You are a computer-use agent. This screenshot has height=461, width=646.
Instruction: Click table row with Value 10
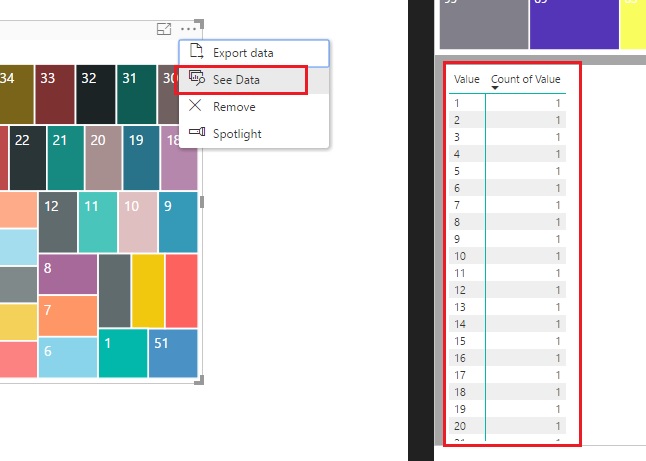pyautogui.click(x=508, y=256)
